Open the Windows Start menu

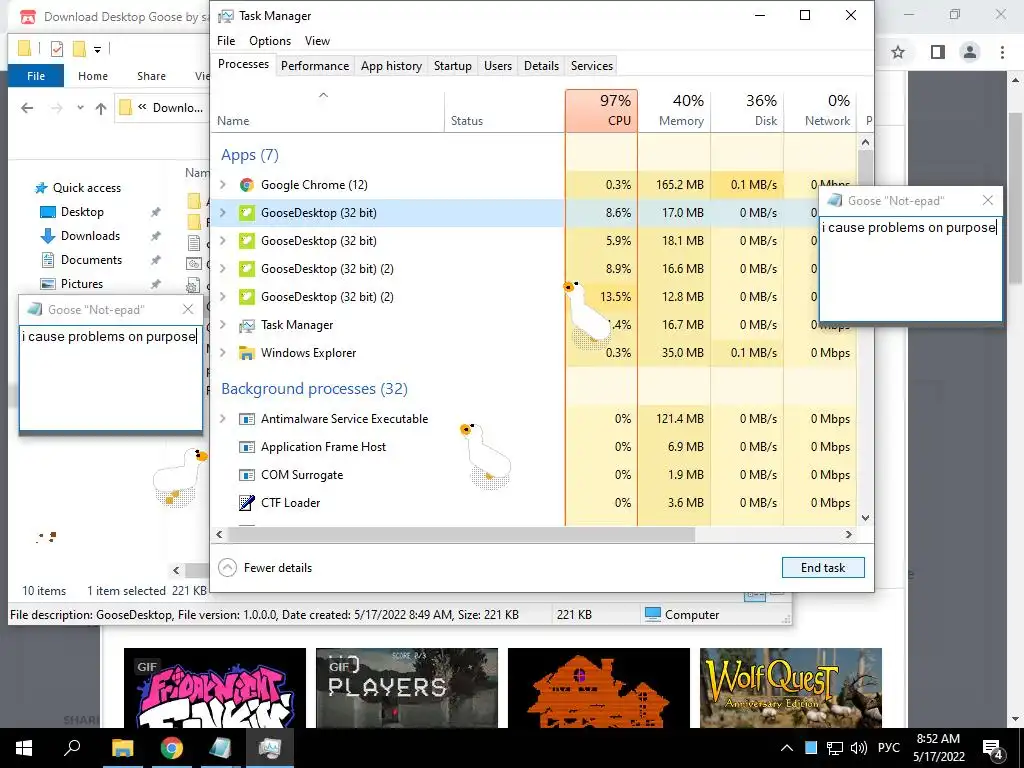(x=24, y=748)
